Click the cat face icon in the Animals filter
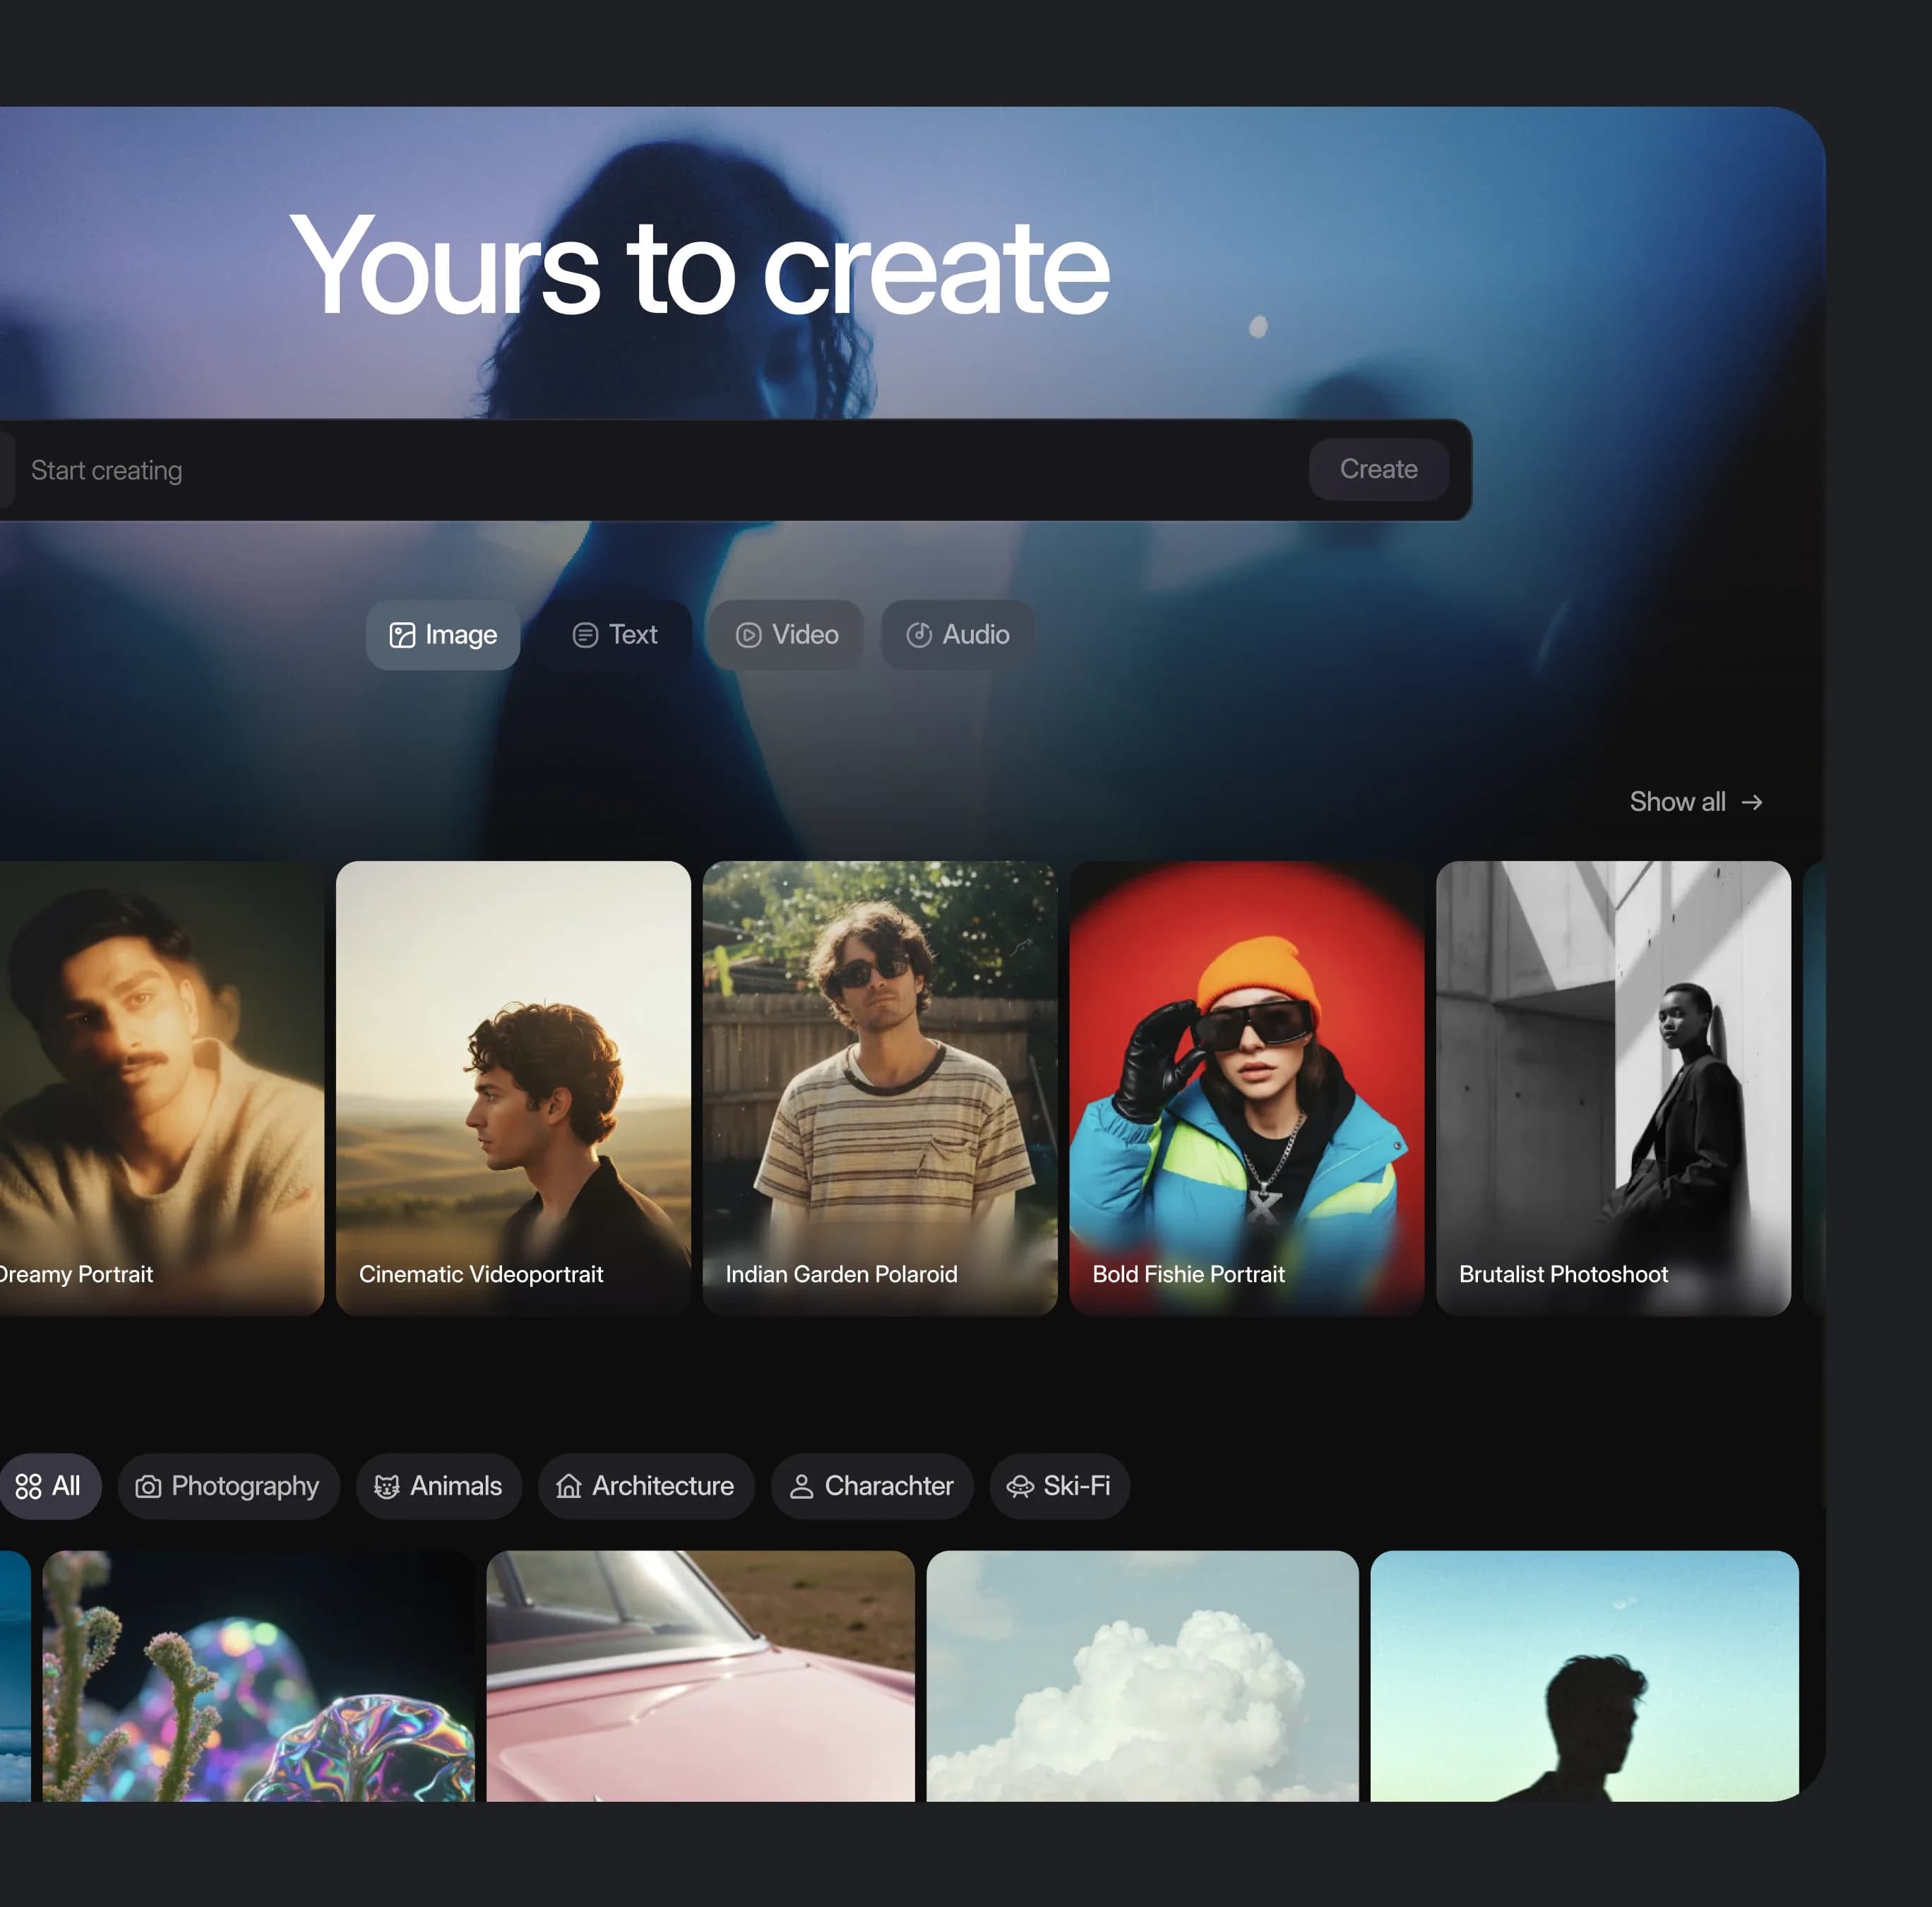This screenshot has width=1932, height=1907. 386,1486
